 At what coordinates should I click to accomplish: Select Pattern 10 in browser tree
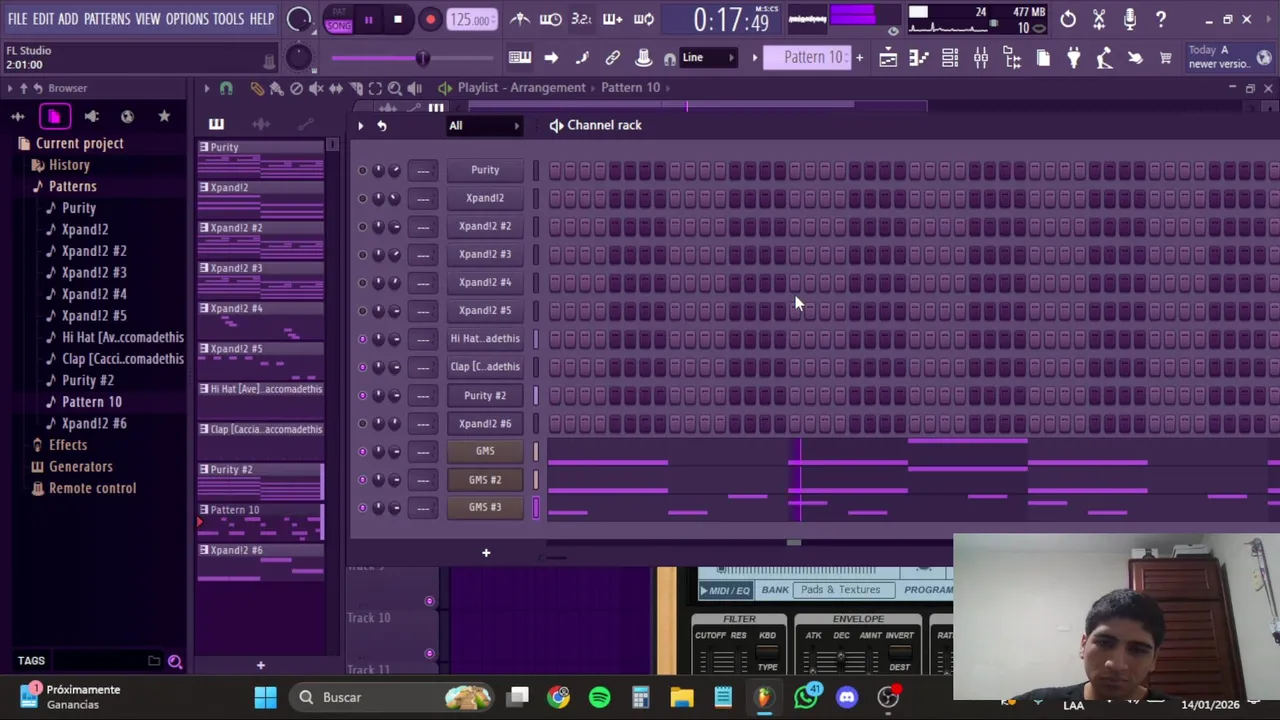click(91, 402)
